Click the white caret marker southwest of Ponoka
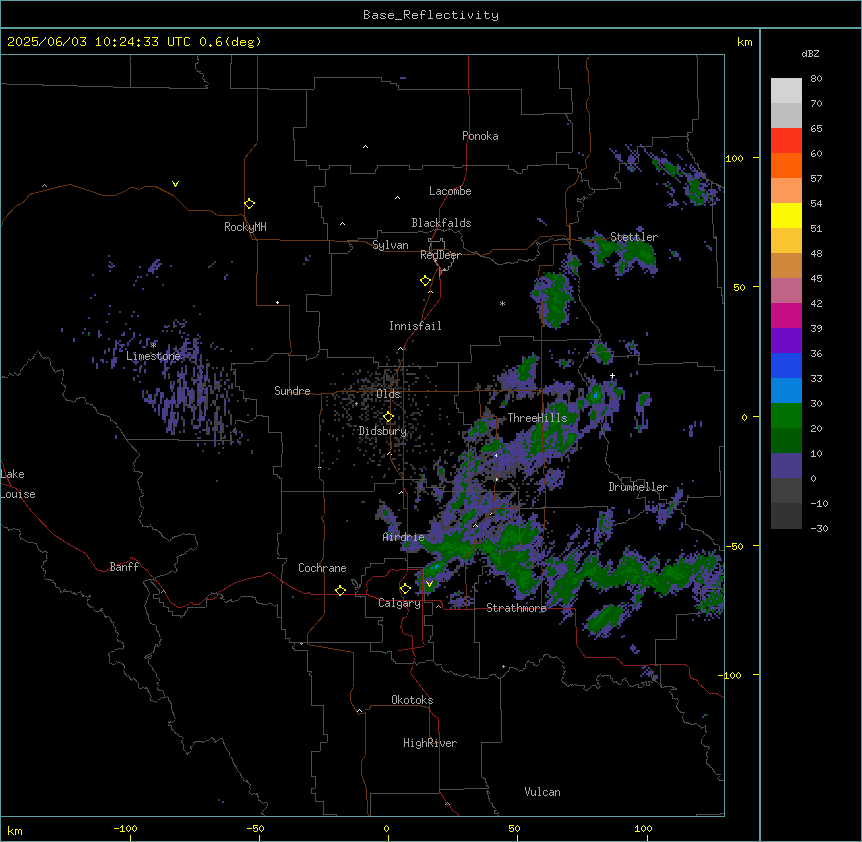The height and width of the screenshot is (842, 862). pos(365,147)
